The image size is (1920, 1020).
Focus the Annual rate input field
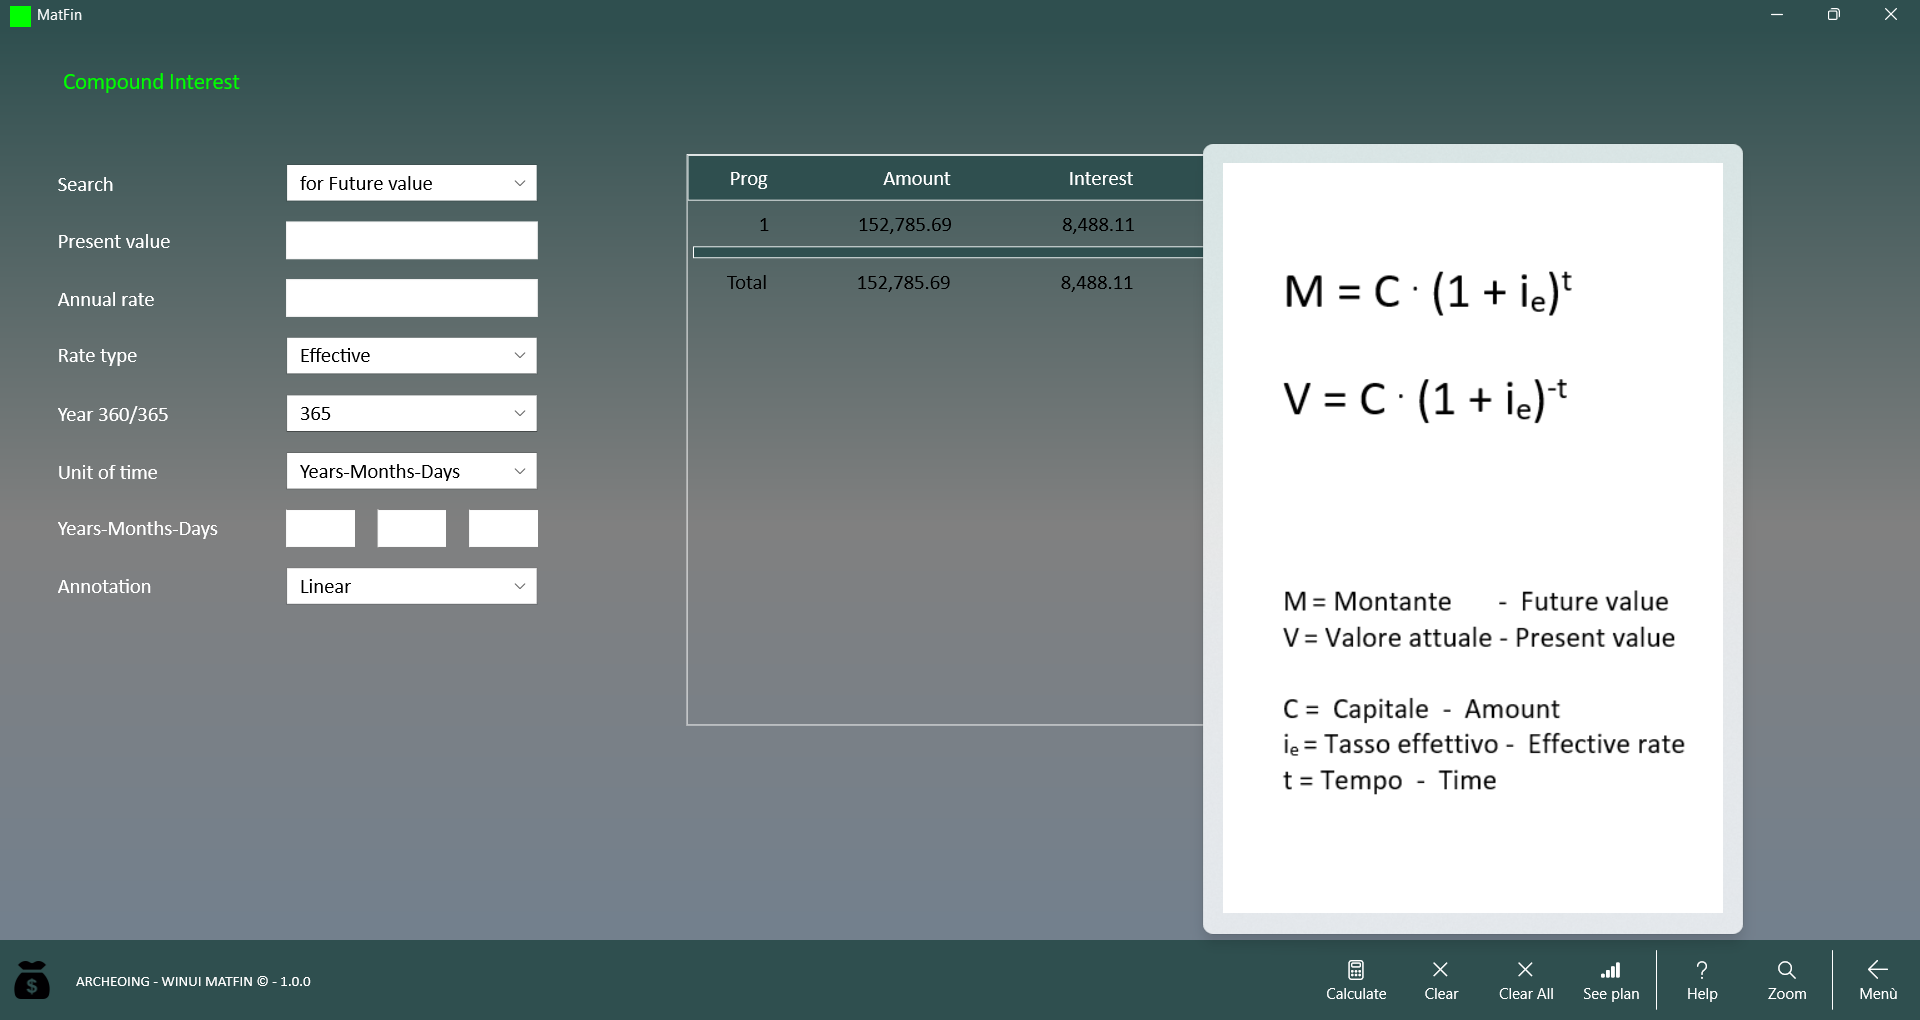[411, 298]
